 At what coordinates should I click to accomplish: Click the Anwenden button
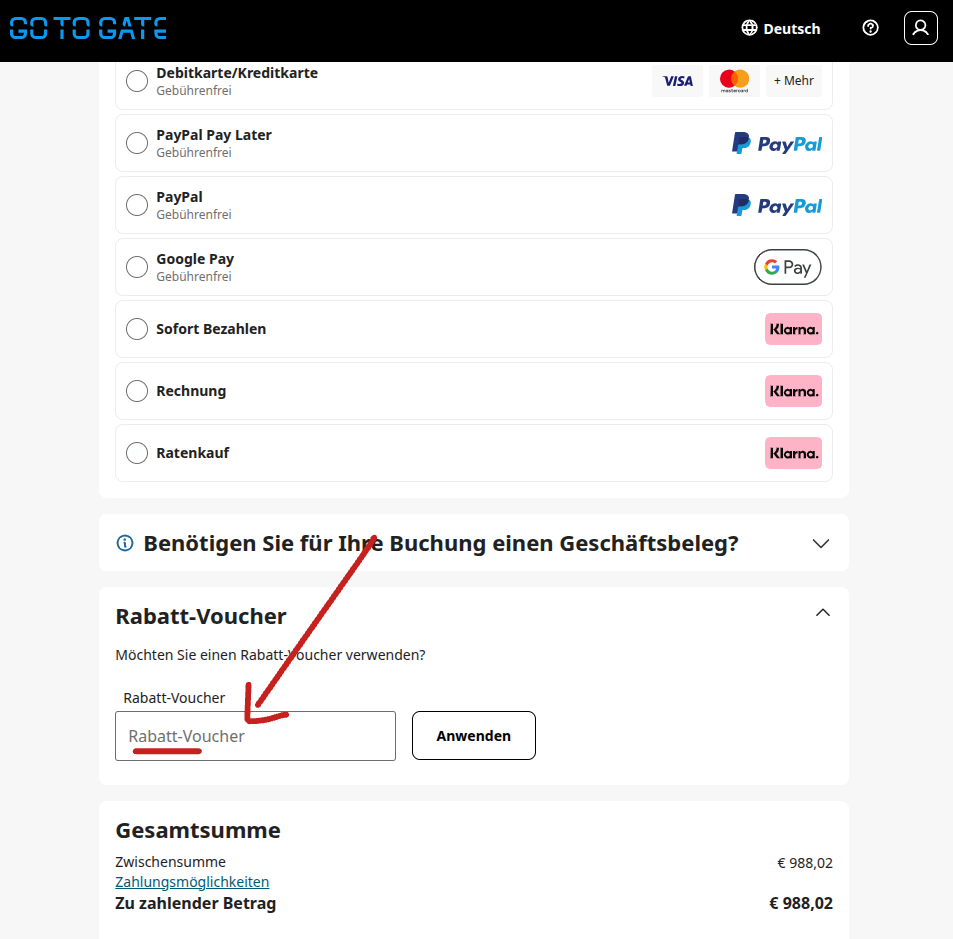pyautogui.click(x=473, y=735)
